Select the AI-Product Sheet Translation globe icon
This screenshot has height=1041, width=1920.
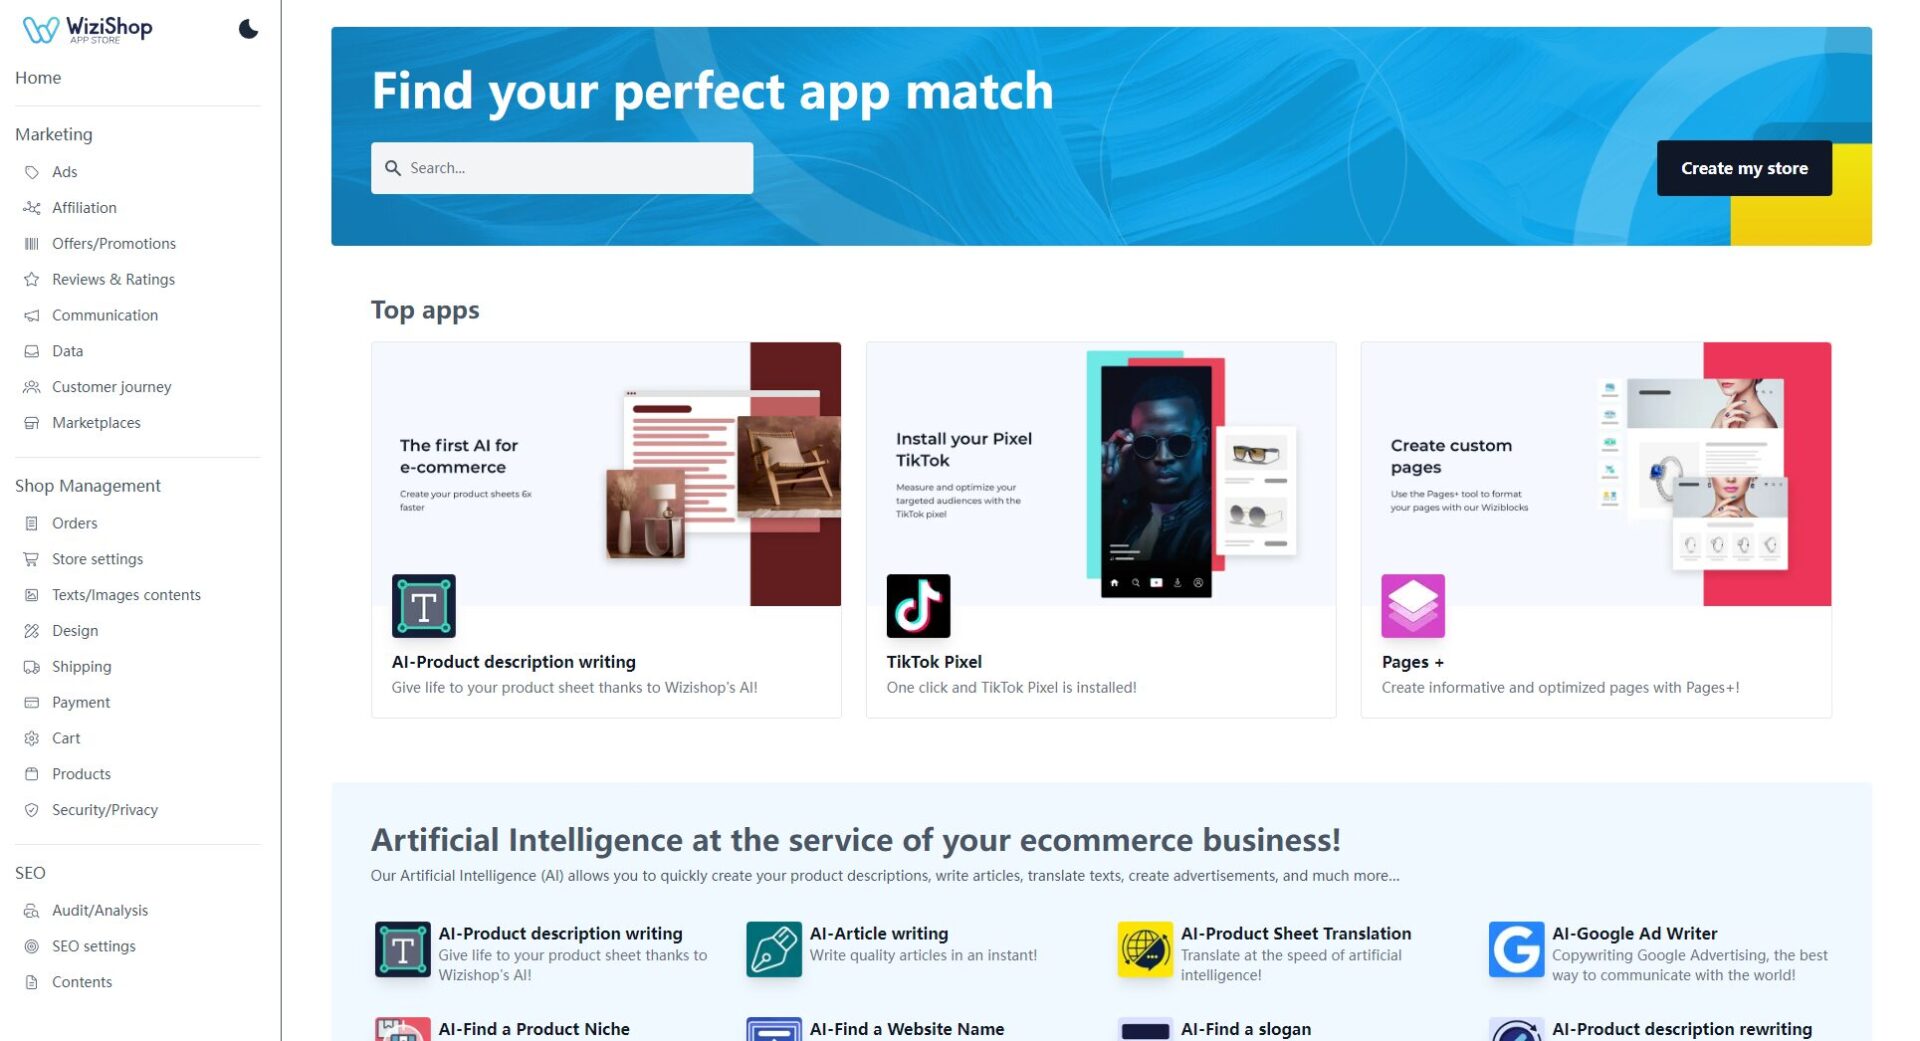pos(1143,950)
